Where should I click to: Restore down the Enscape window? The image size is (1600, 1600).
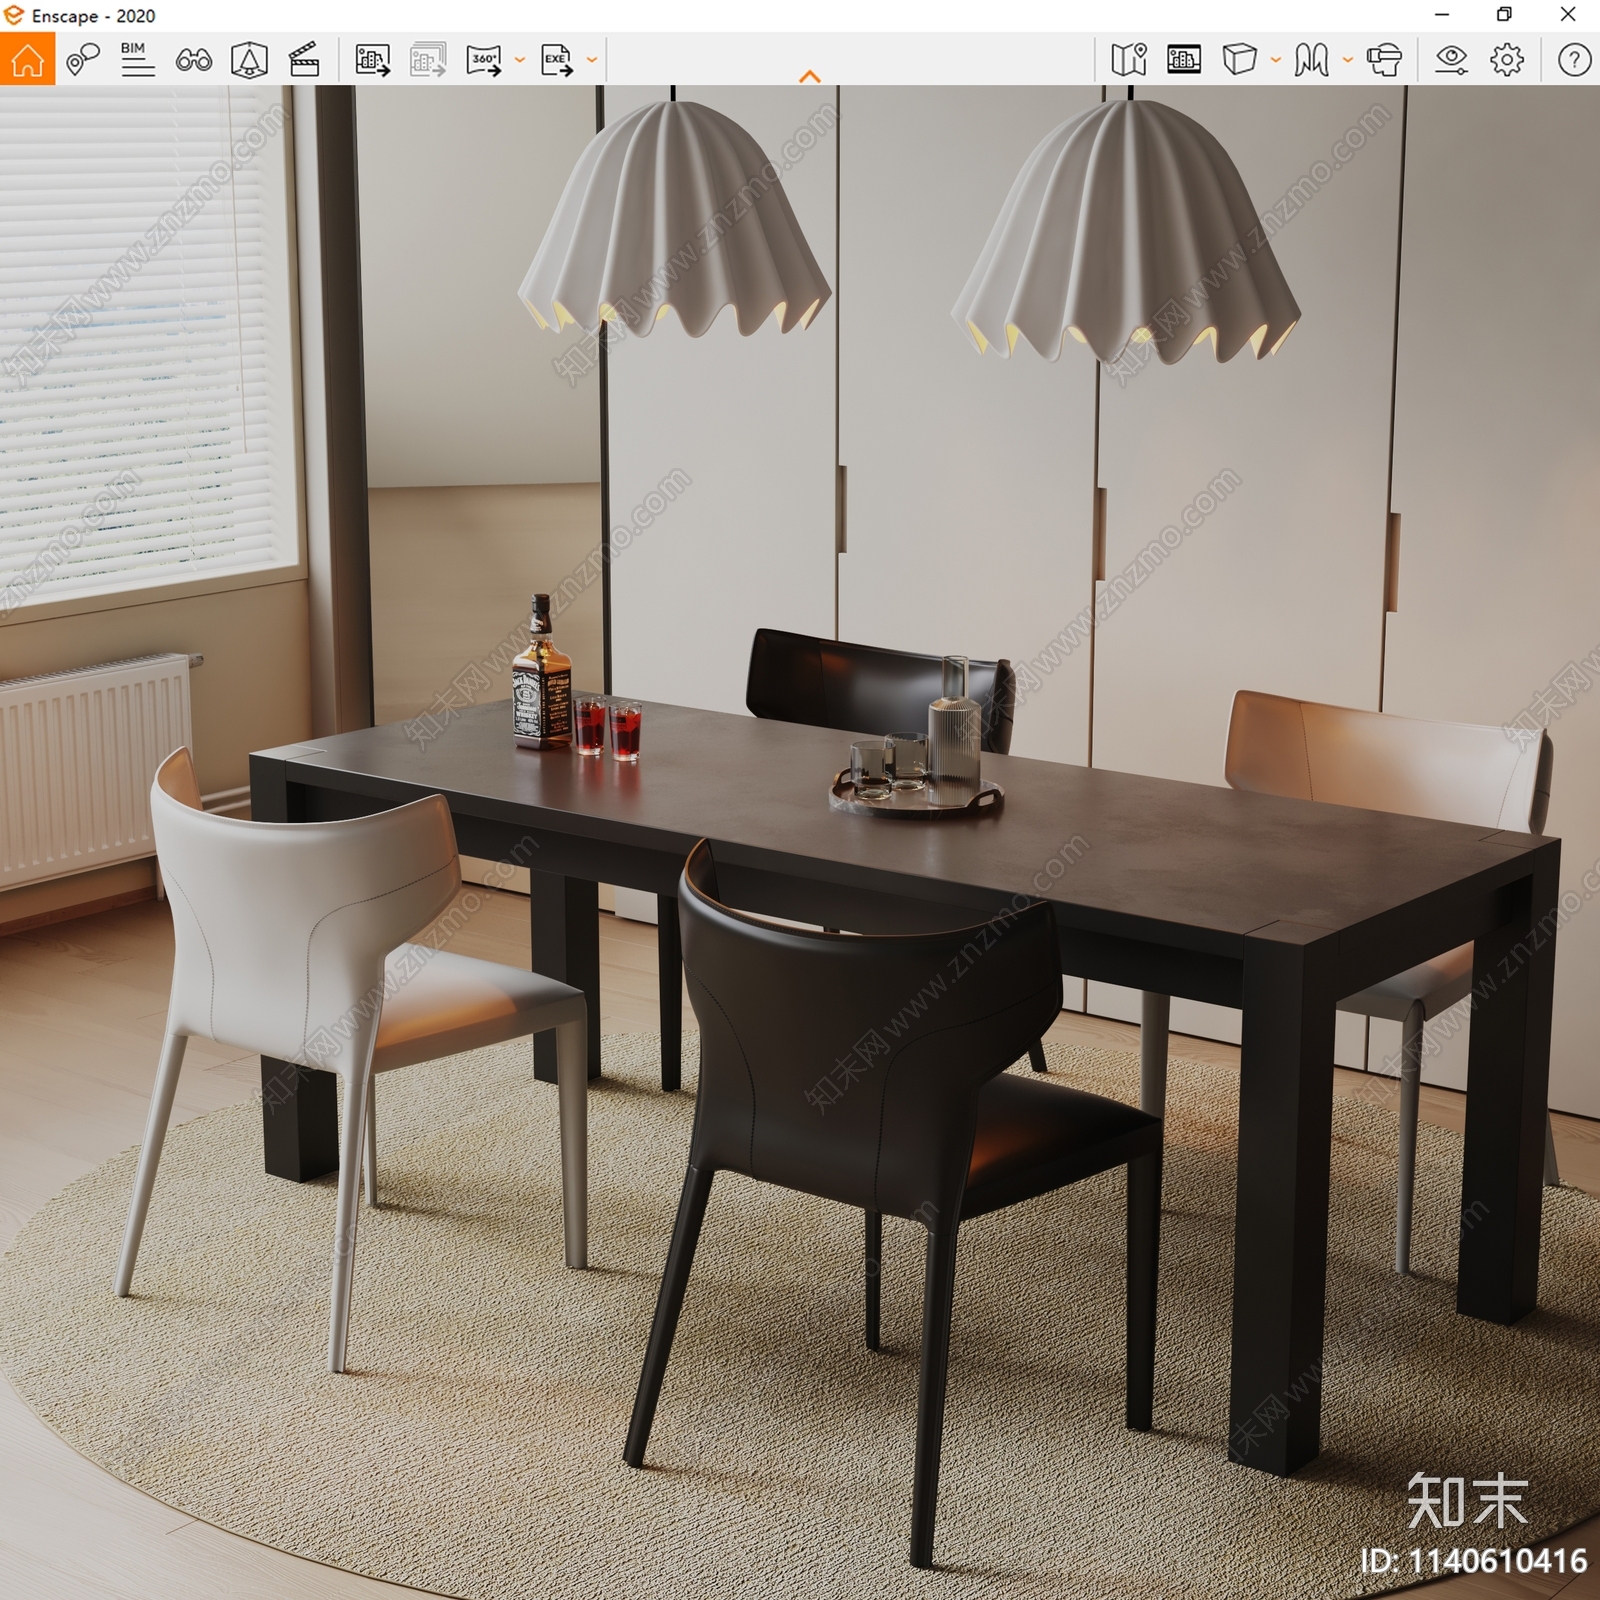[1504, 15]
